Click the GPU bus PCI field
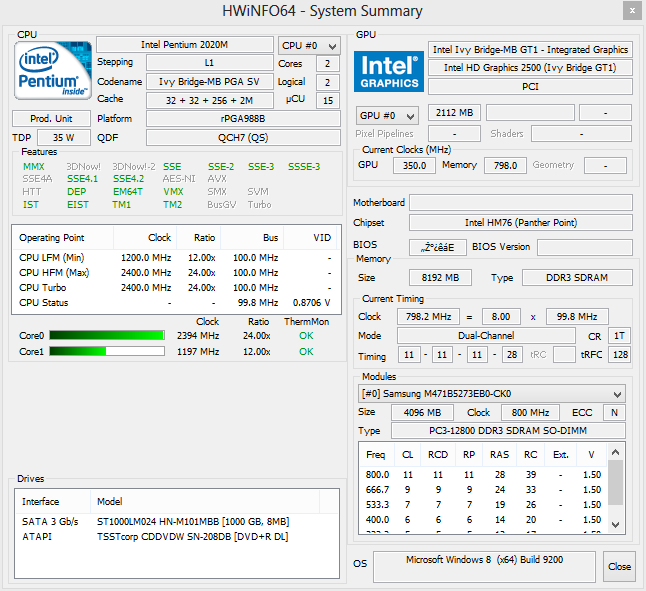This screenshot has width=646, height=591. point(530,86)
